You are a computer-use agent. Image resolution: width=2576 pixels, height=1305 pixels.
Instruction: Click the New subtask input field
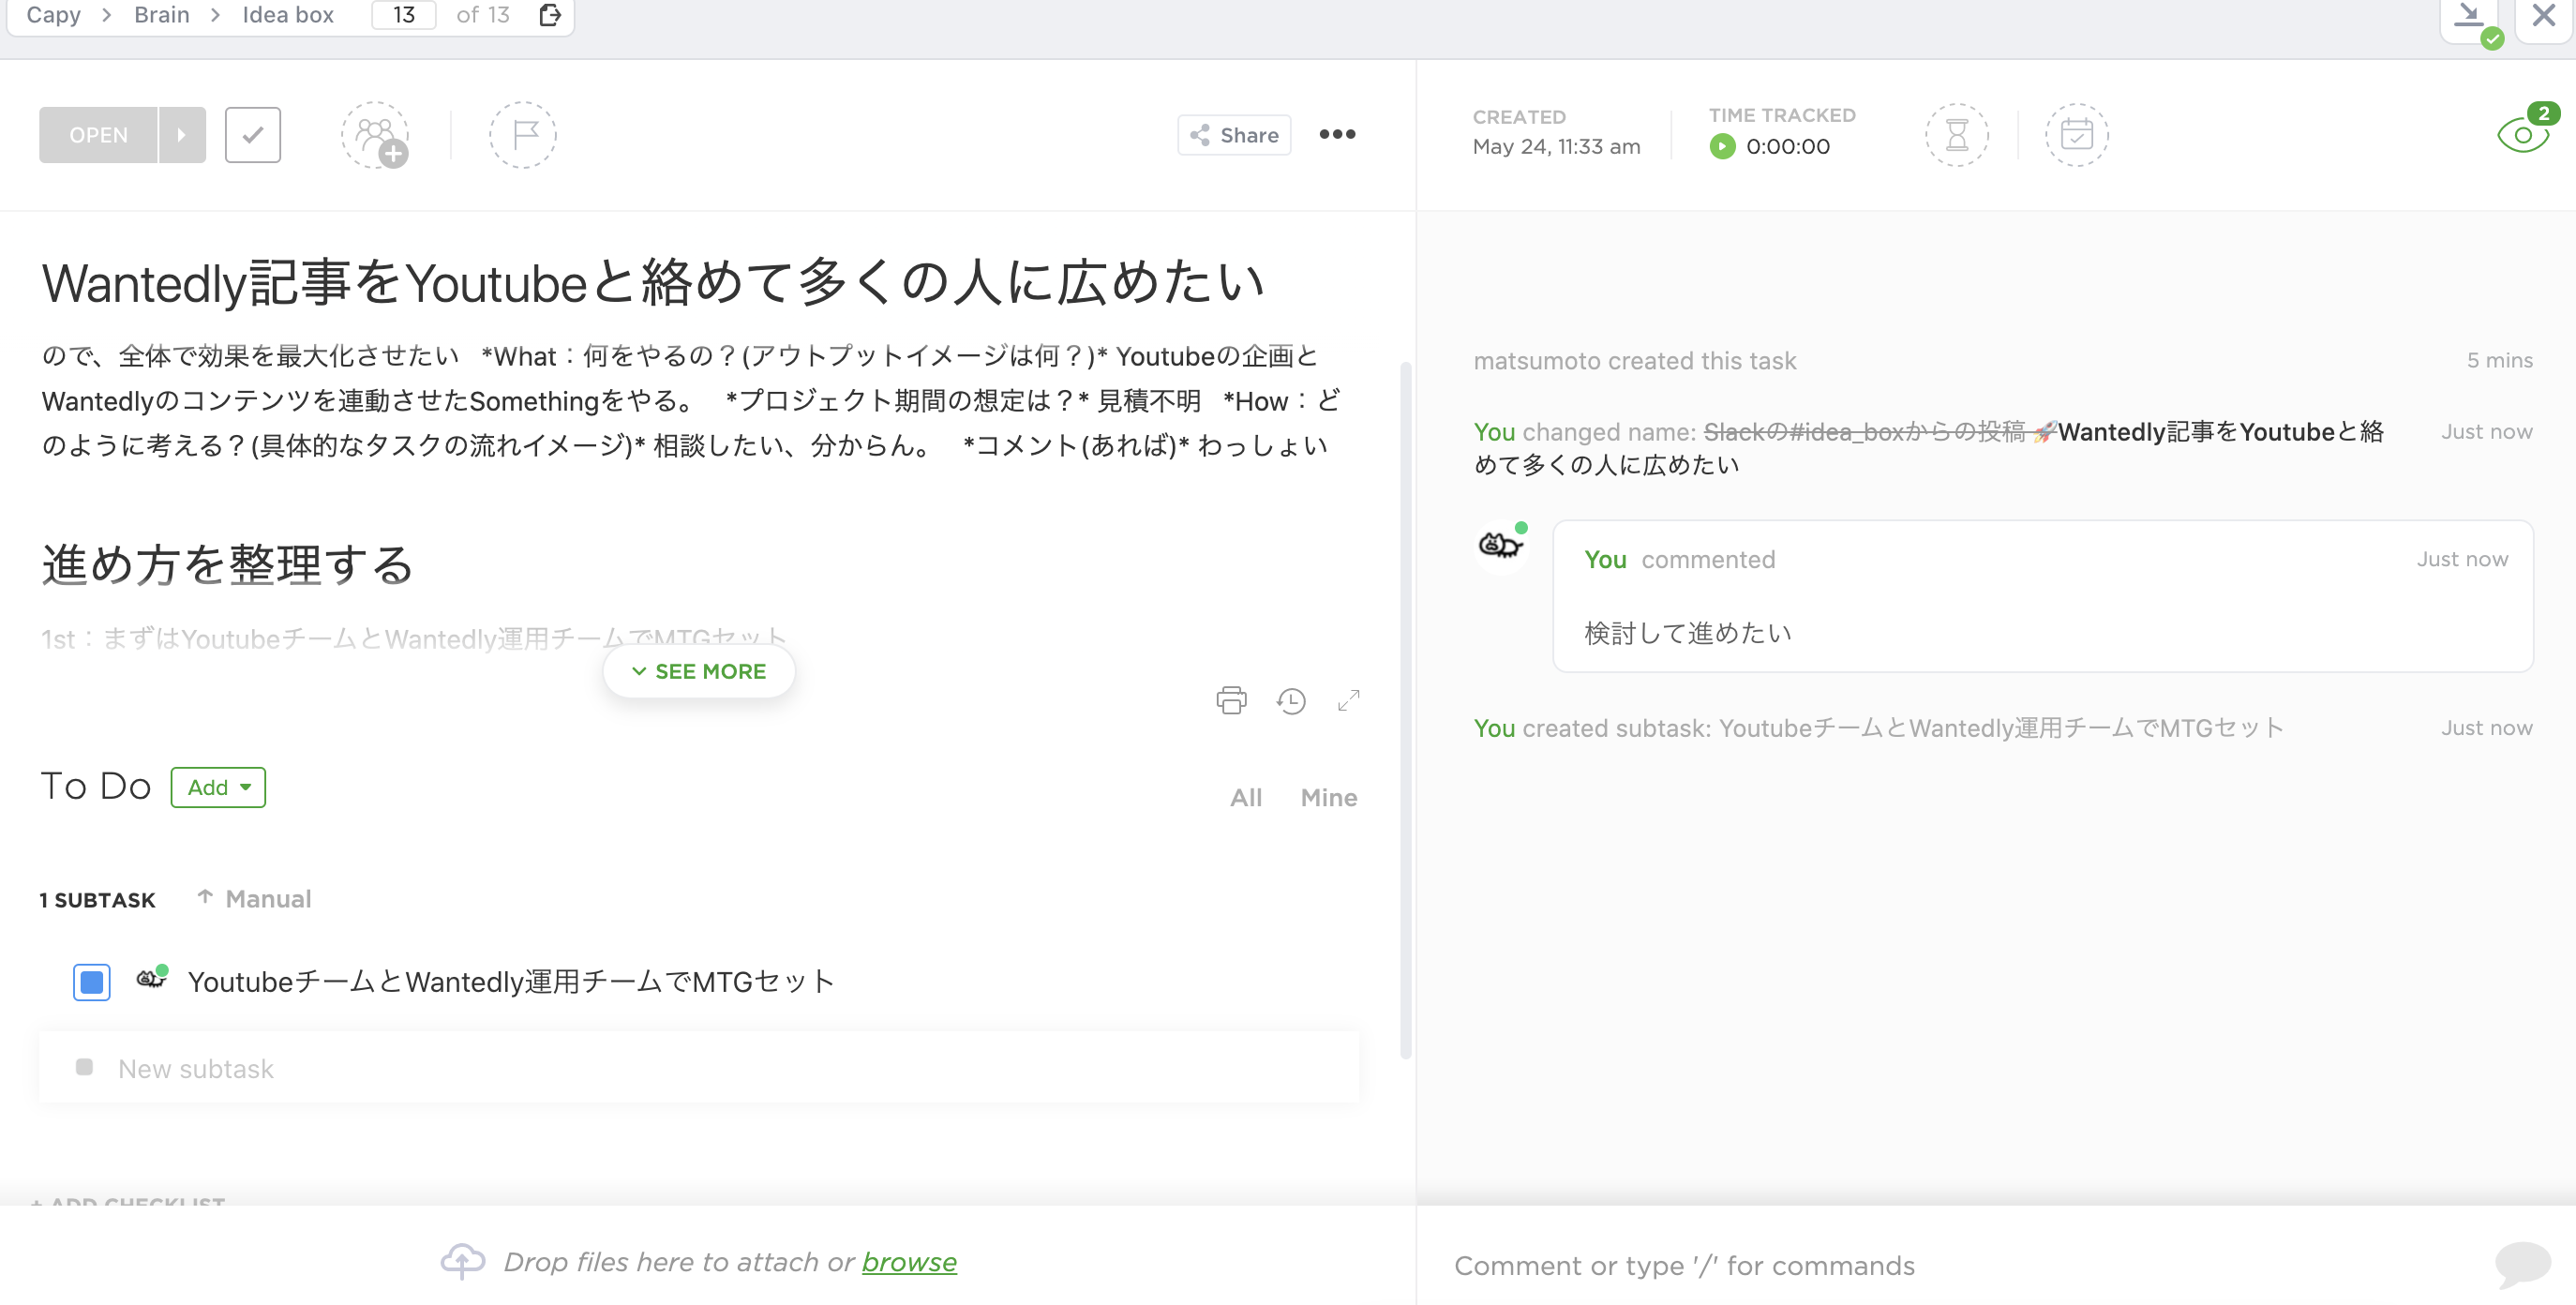[699, 1068]
